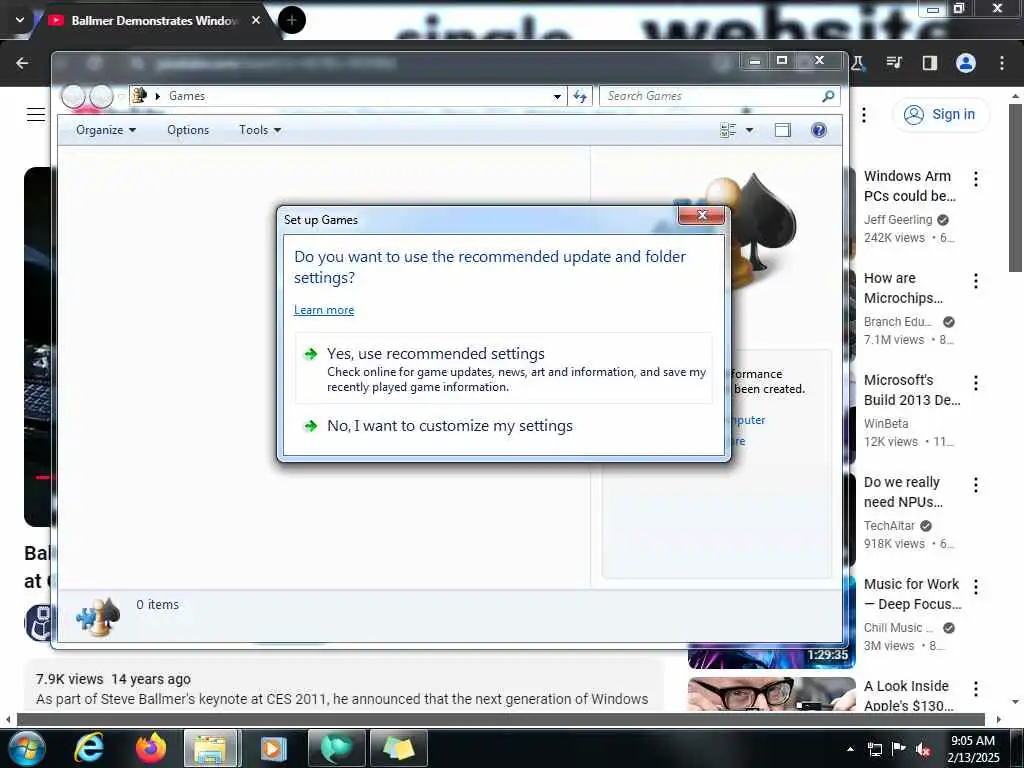Open the browser profile avatar
The width and height of the screenshot is (1024, 768).
pos(966,63)
